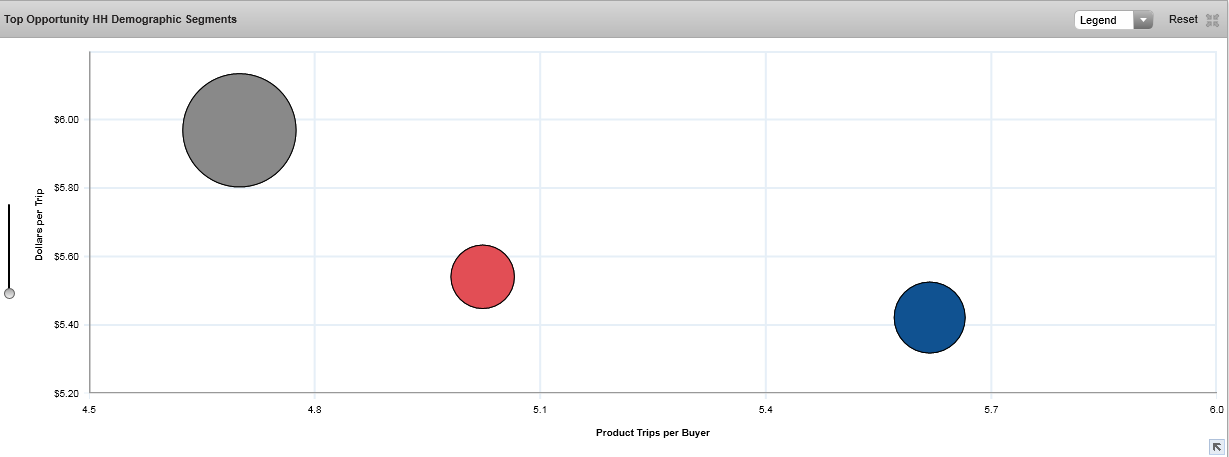
Task: Select the large gray bubble
Action: click(x=239, y=130)
